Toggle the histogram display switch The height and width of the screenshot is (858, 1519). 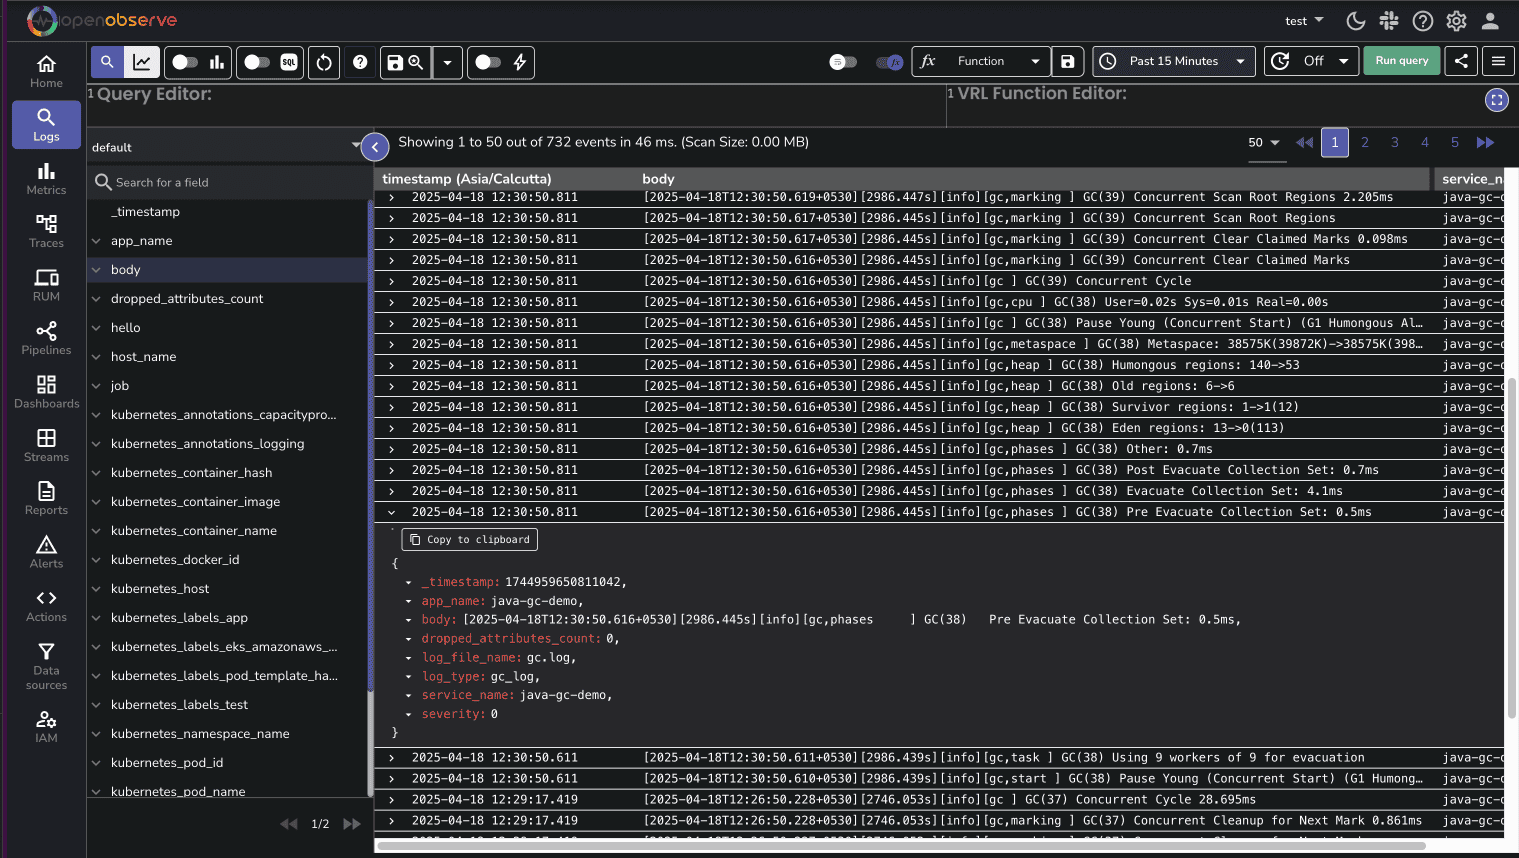185,62
